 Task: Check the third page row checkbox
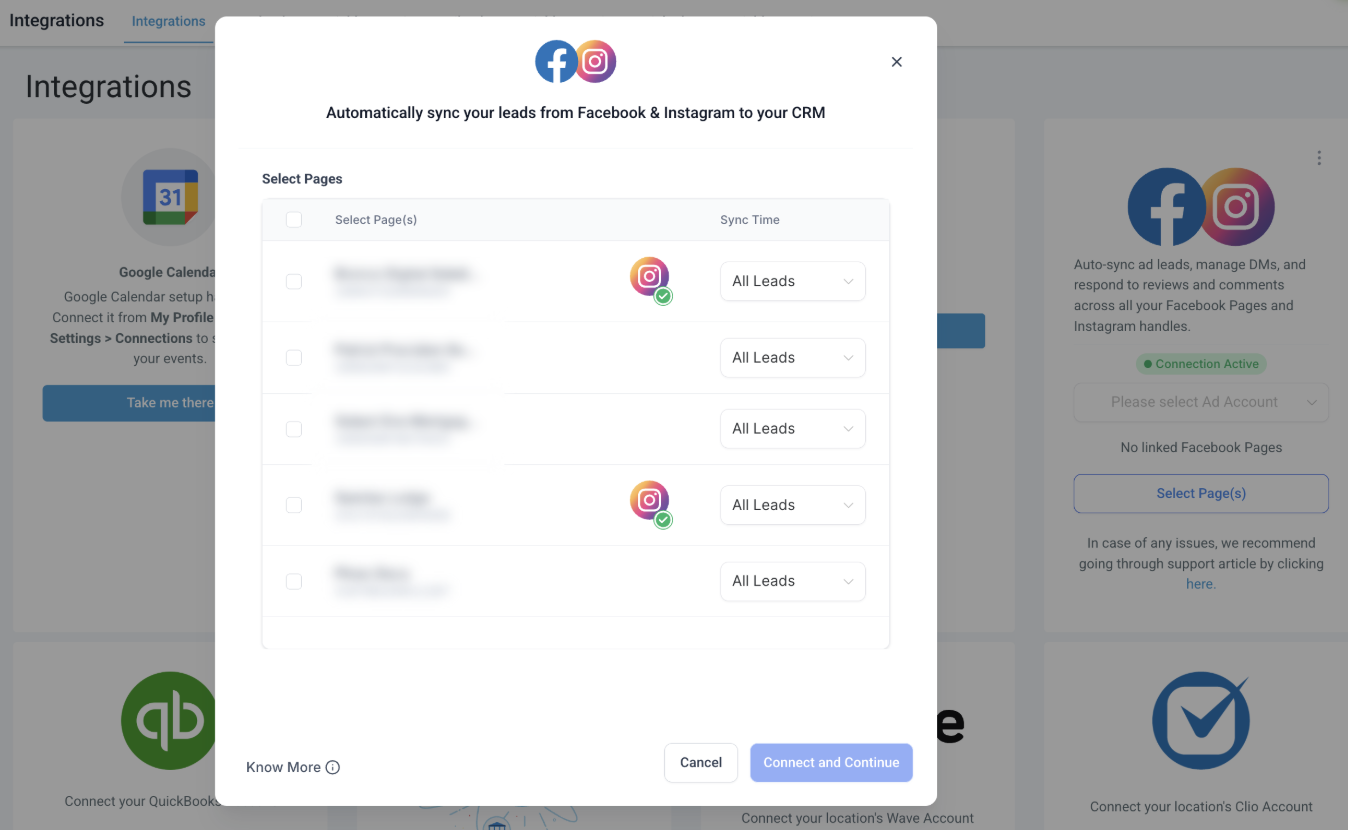tap(294, 429)
